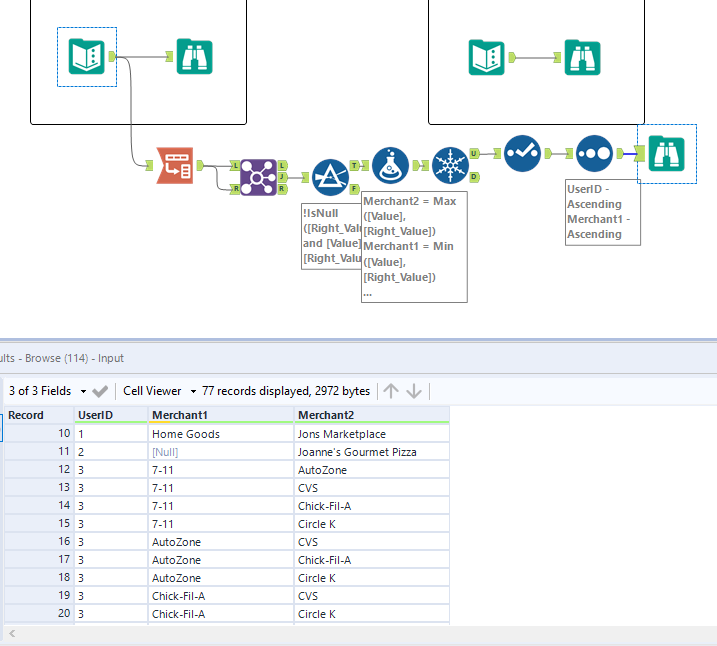
Task: Select the Joanne's Gourmet Pizza cell
Action: 372,452
